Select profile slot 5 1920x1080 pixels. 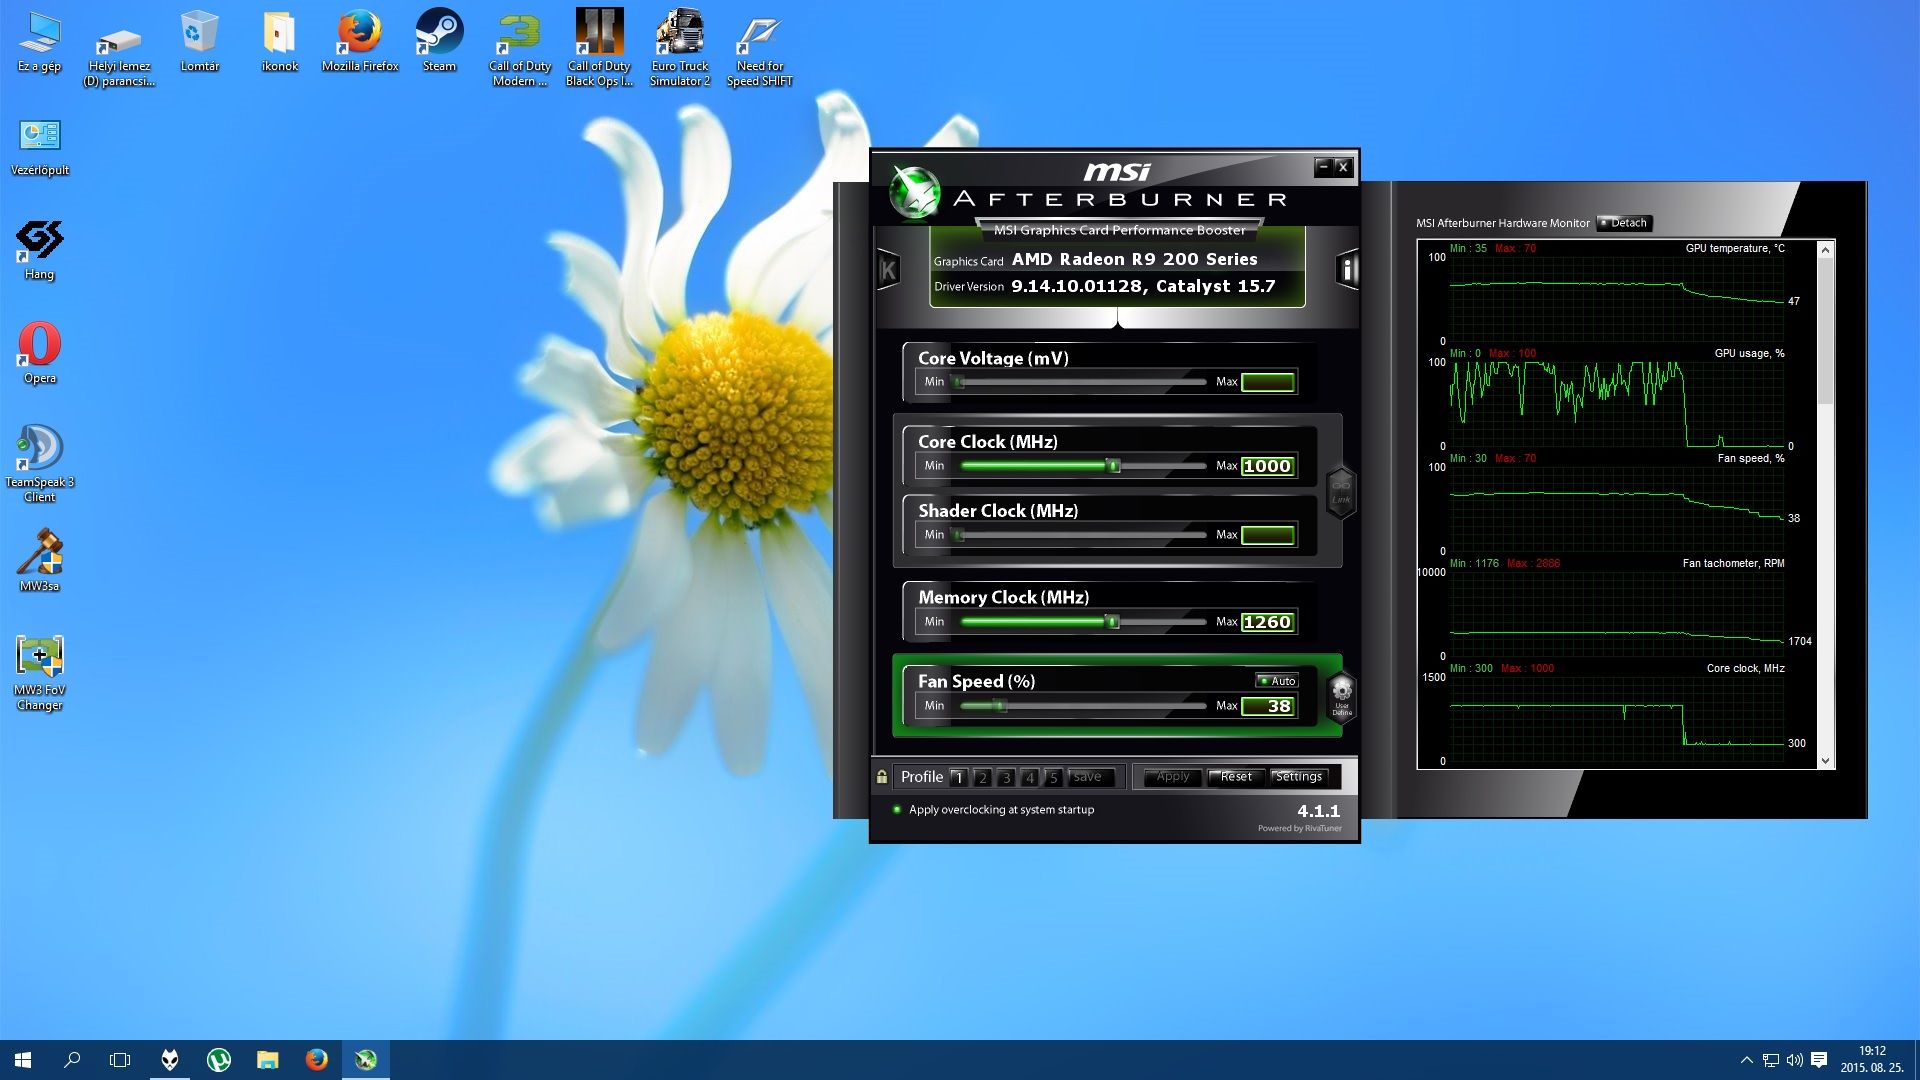[1053, 777]
